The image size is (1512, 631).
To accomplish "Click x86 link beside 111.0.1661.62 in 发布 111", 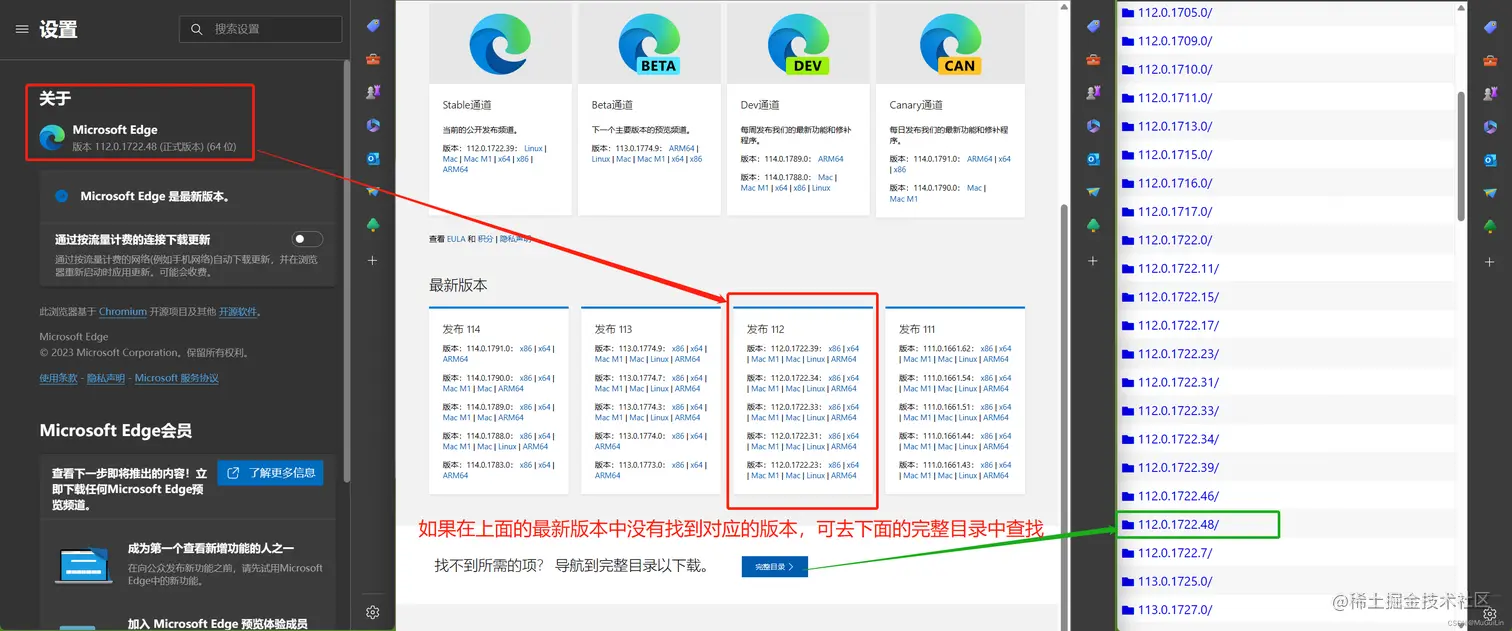I will 987,349.
